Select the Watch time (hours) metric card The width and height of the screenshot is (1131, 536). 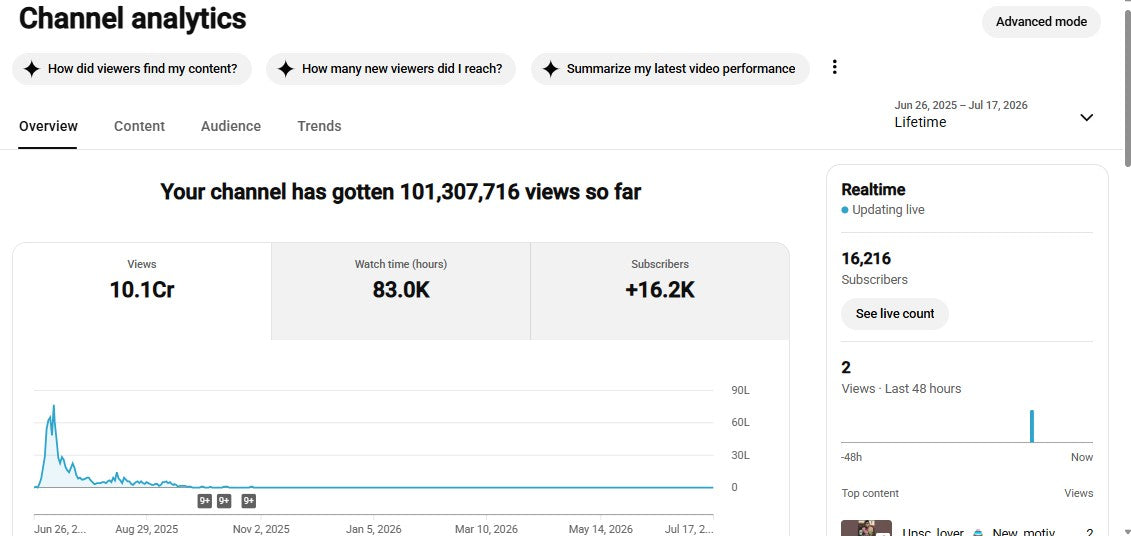[401, 291]
